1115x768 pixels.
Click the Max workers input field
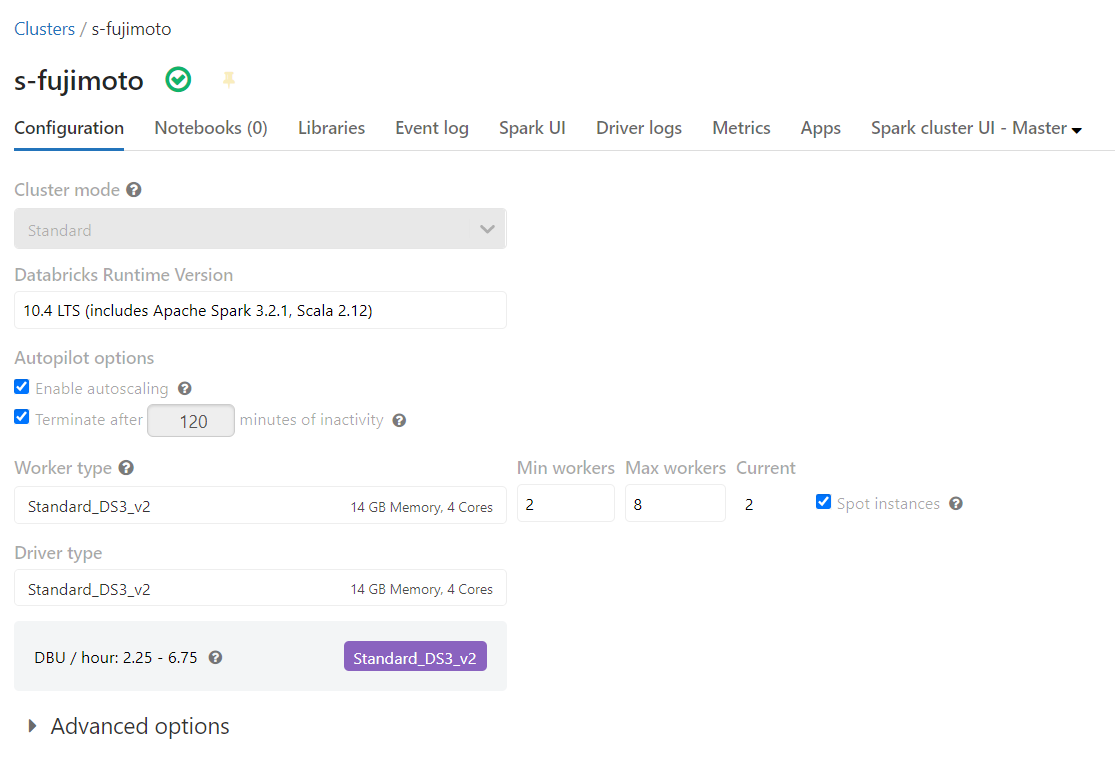pyautogui.click(x=675, y=503)
